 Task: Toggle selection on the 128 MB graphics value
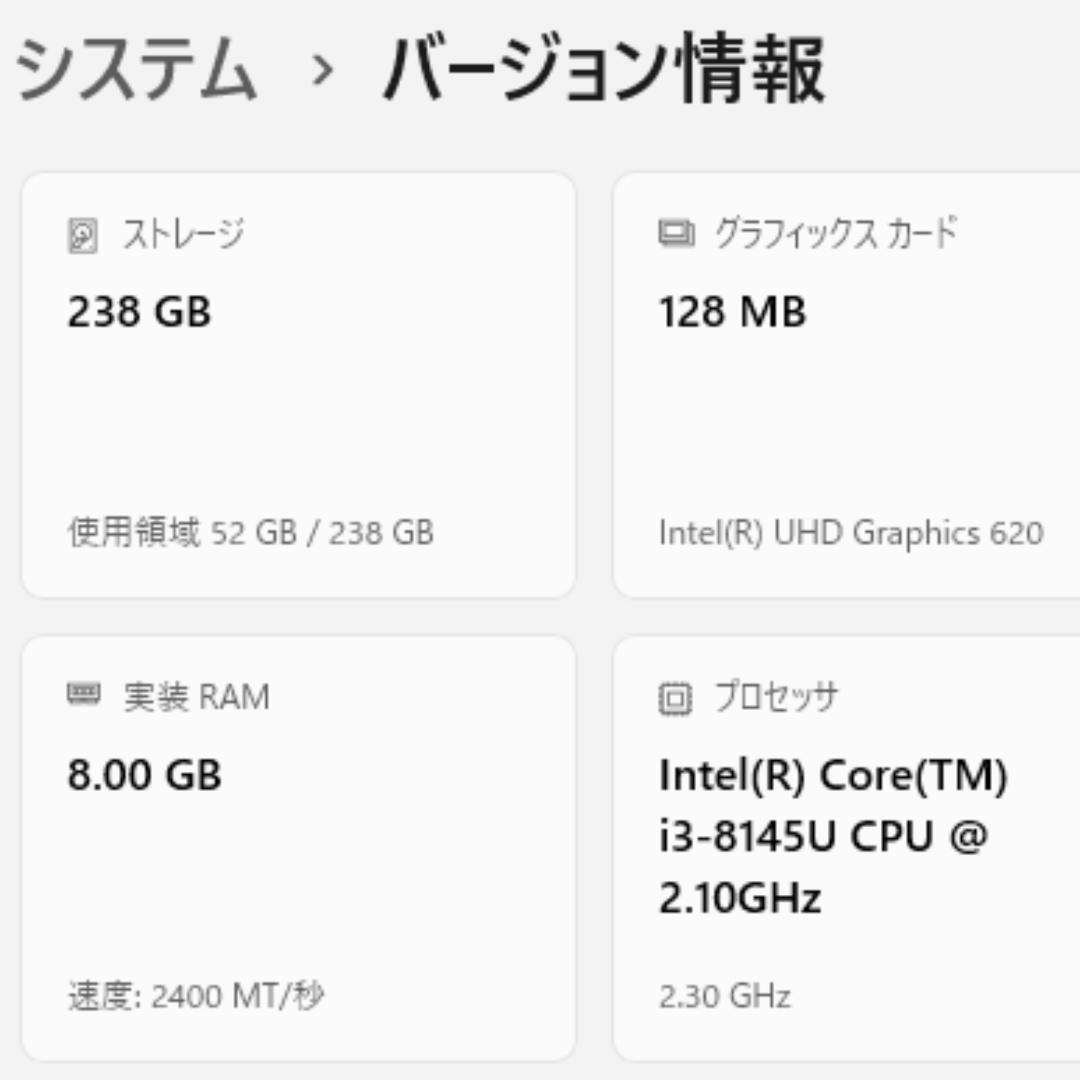pos(733,313)
